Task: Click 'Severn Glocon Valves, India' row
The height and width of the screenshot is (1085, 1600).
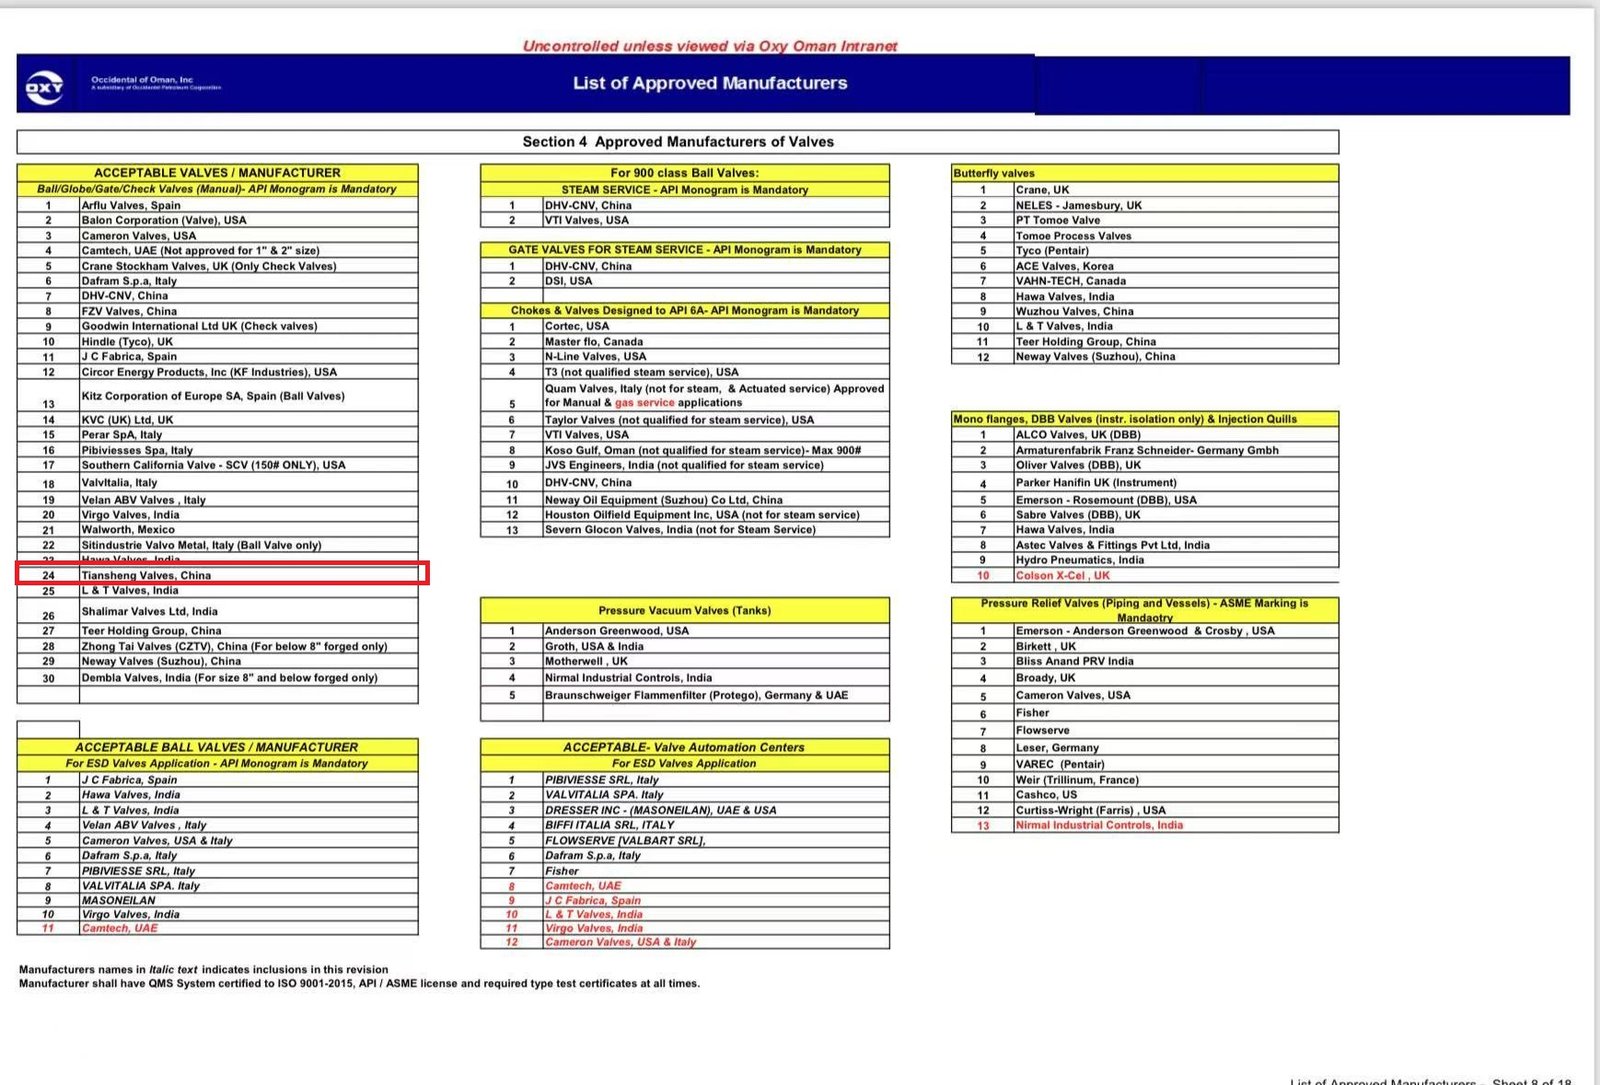Action: pos(685,530)
